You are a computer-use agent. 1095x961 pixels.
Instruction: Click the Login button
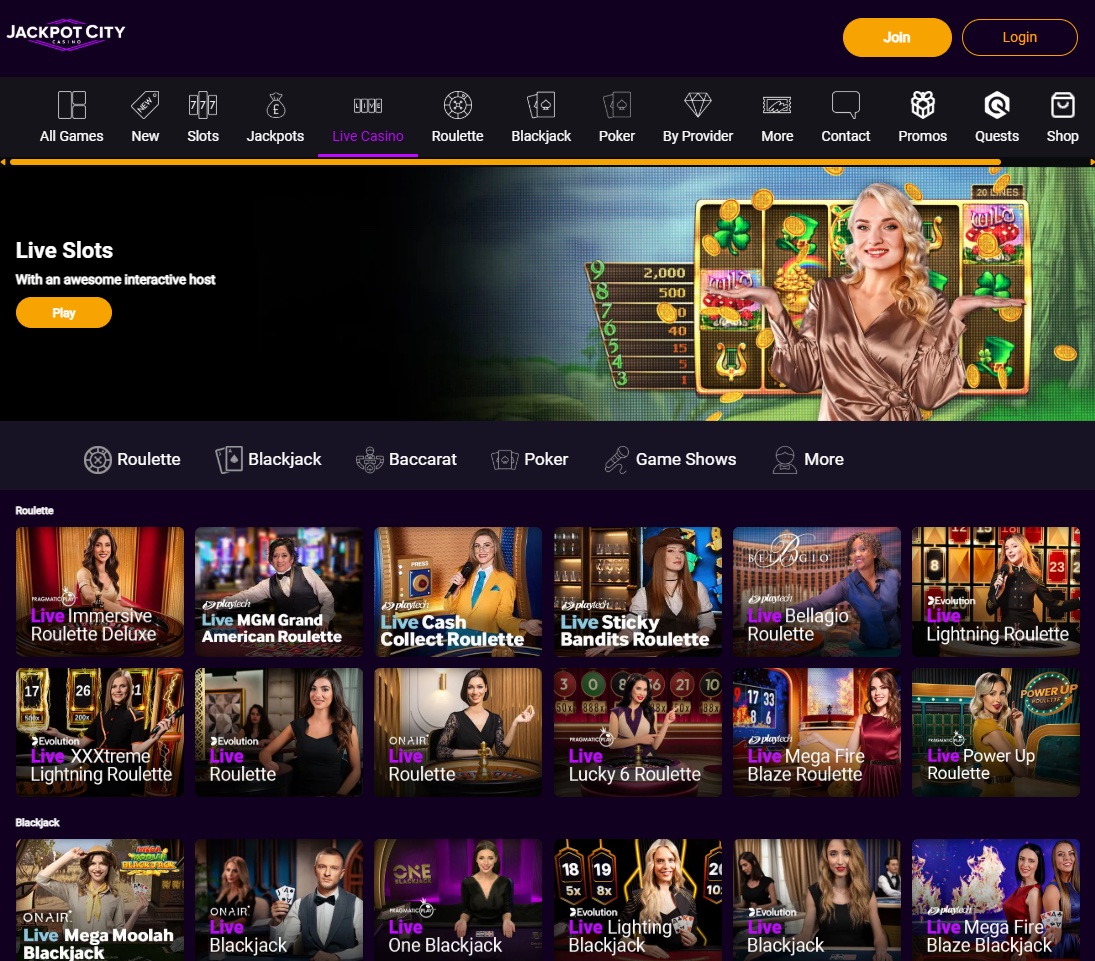pos(1019,37)
